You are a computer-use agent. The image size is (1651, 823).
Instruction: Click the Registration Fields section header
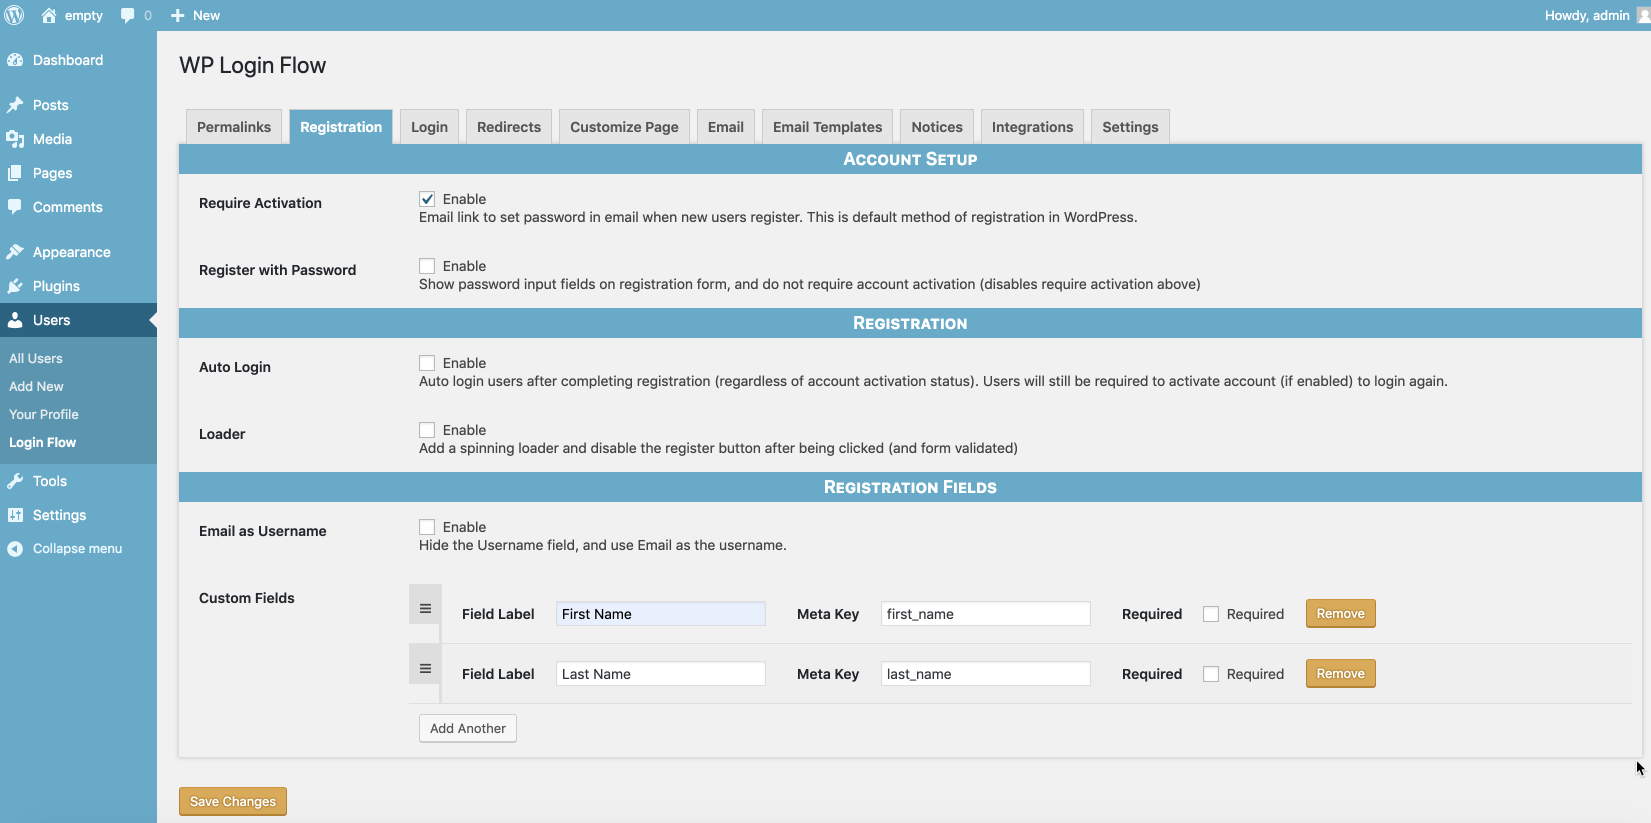(x=910, y=487)
